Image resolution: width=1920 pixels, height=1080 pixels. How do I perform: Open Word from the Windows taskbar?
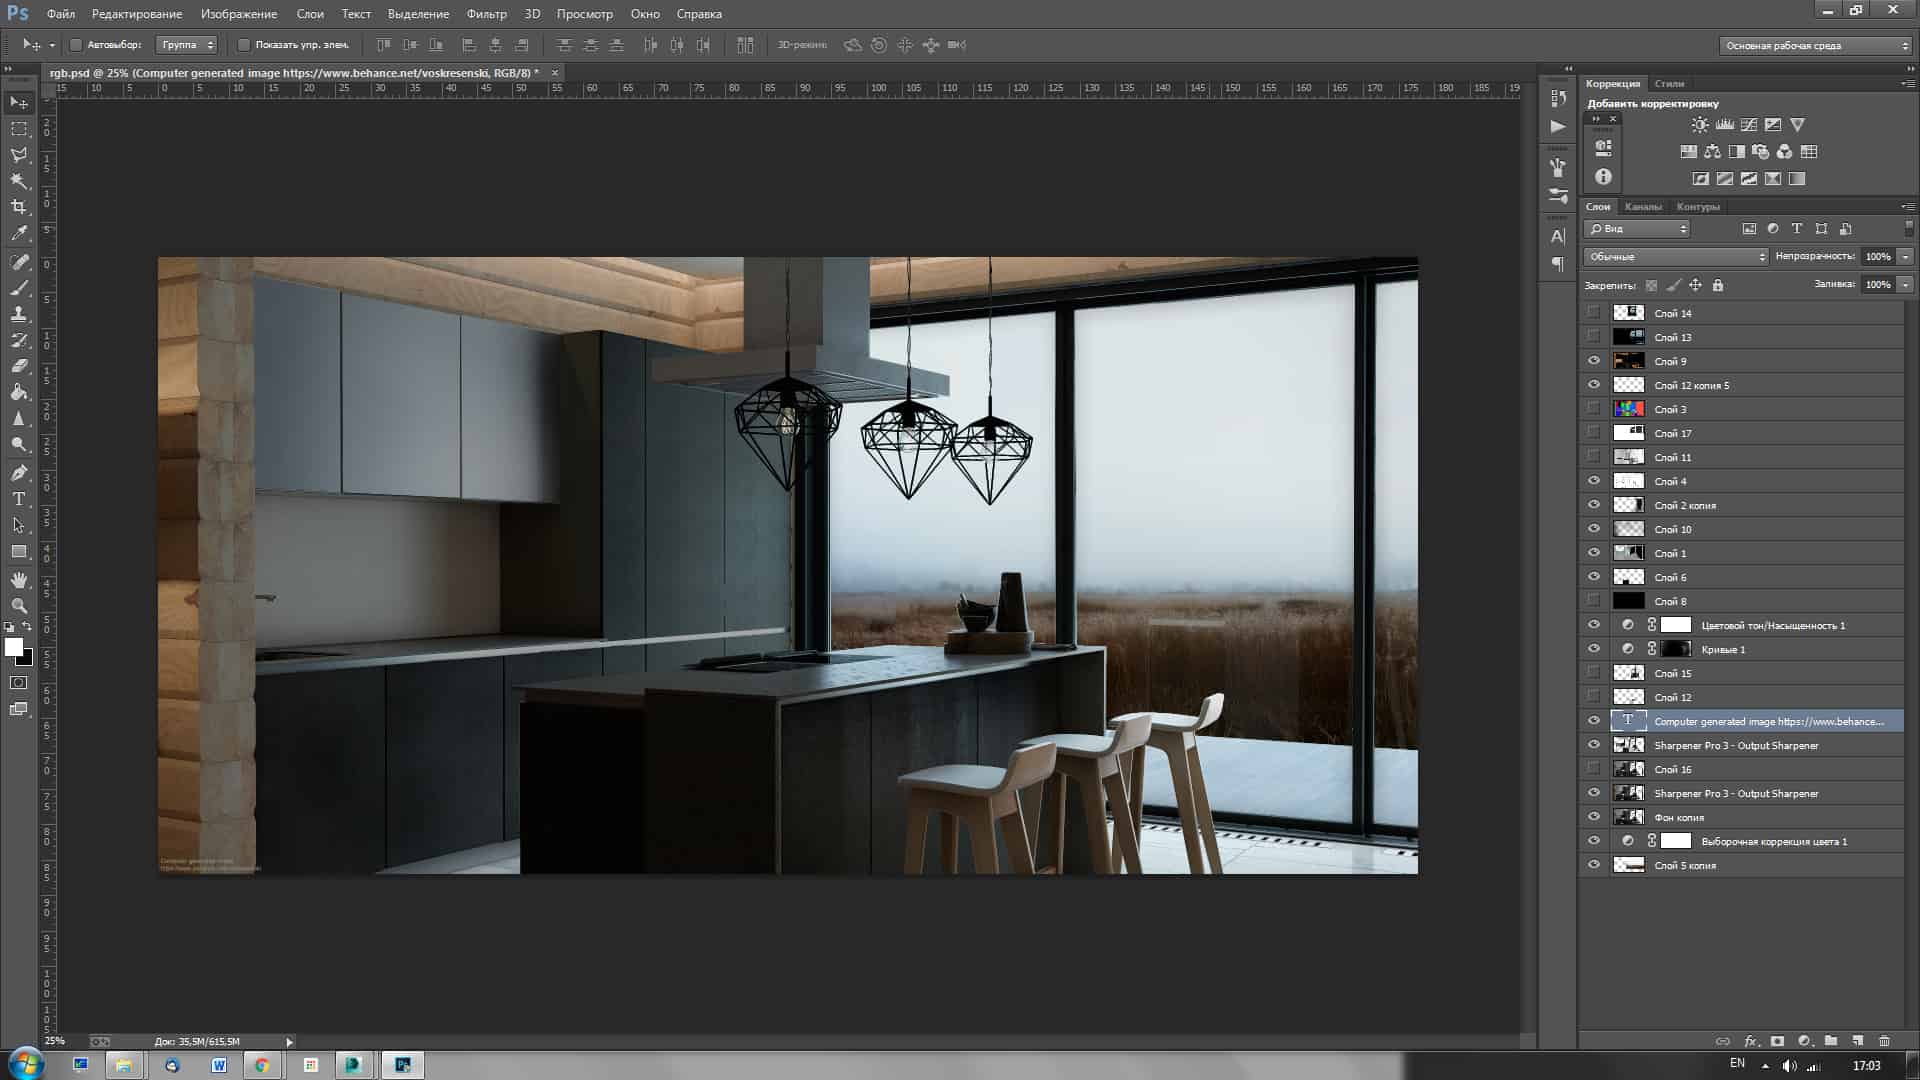tap(218, 1065)
